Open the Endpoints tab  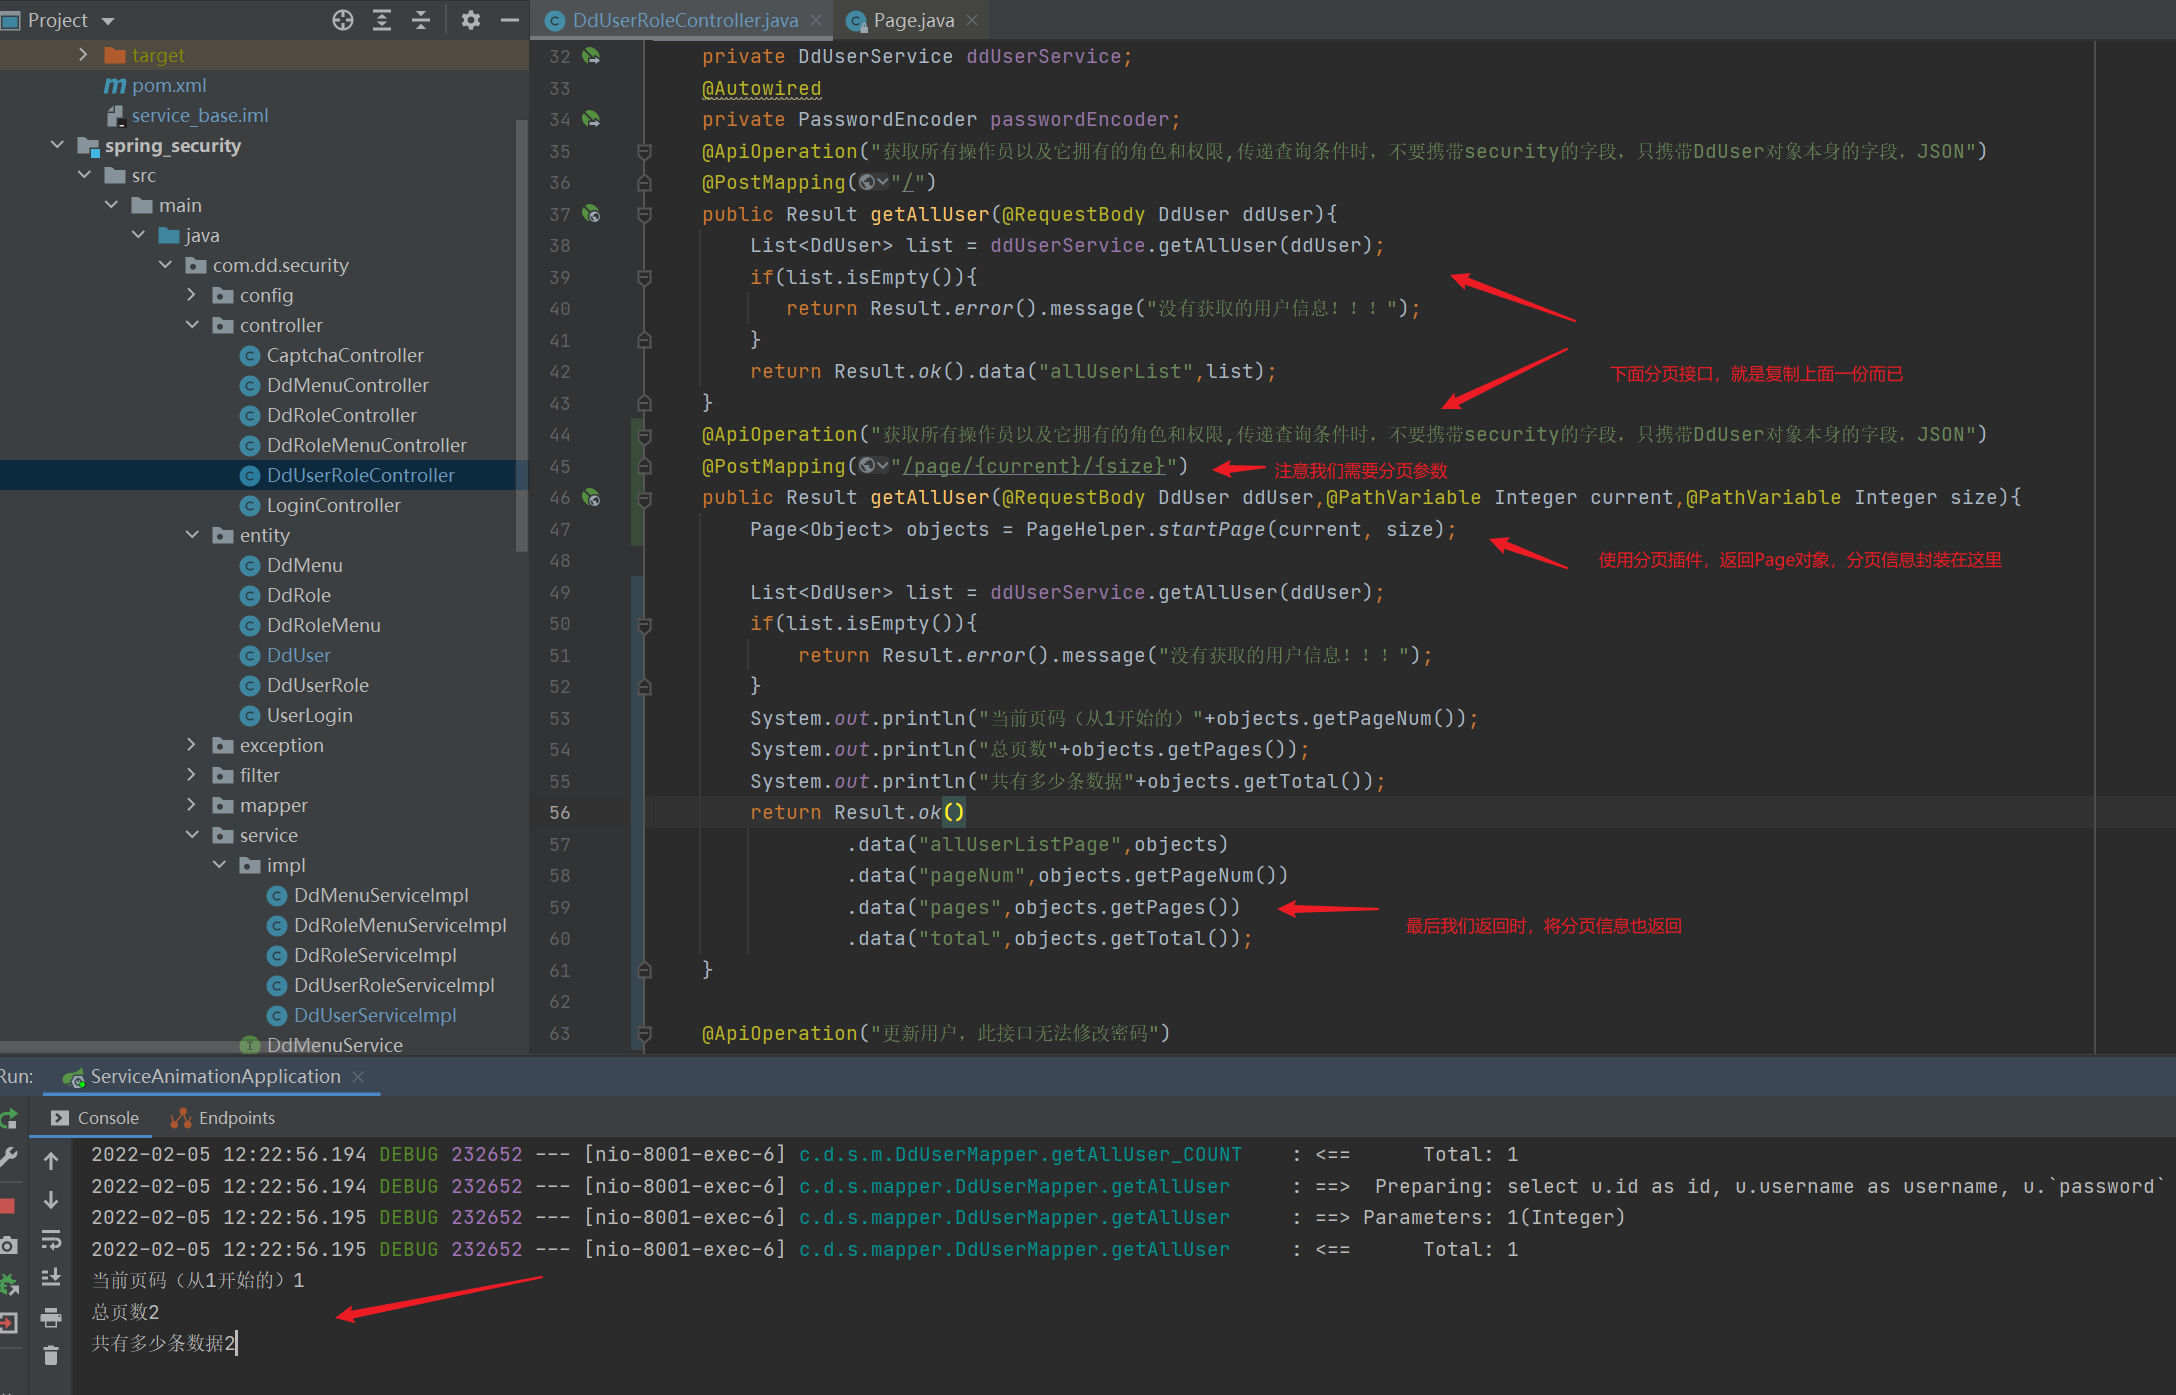click(x=234, y=1117)
